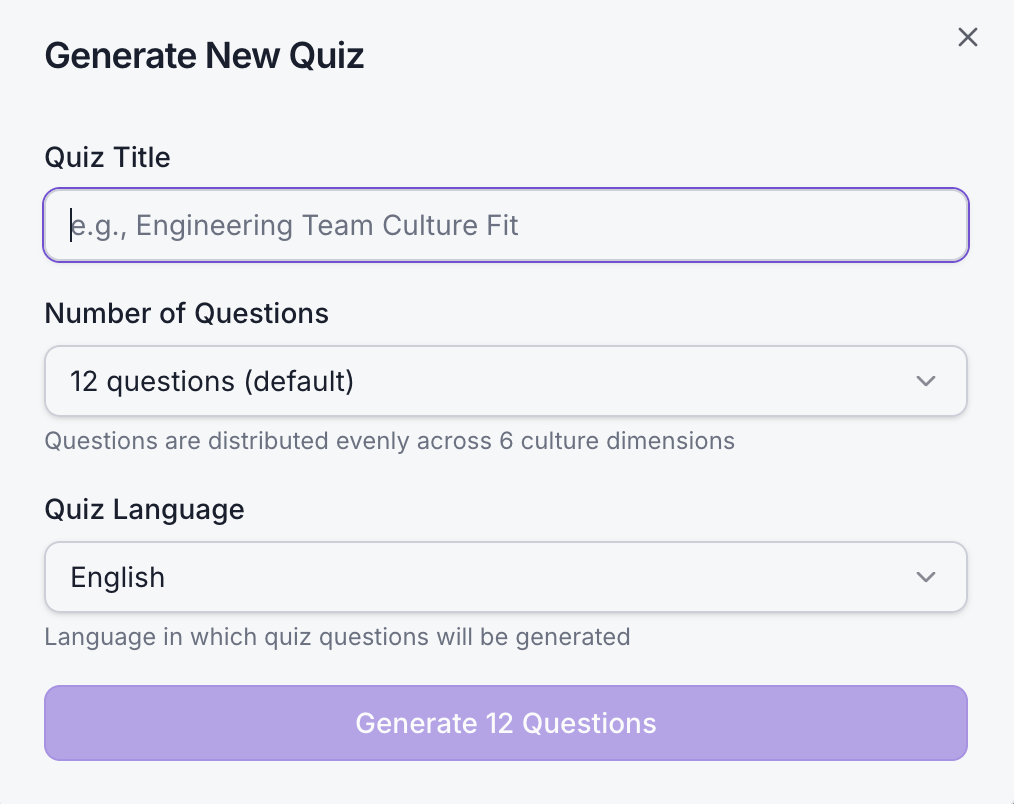
Task: Click the Number of Questions heading
Action: 186,313
